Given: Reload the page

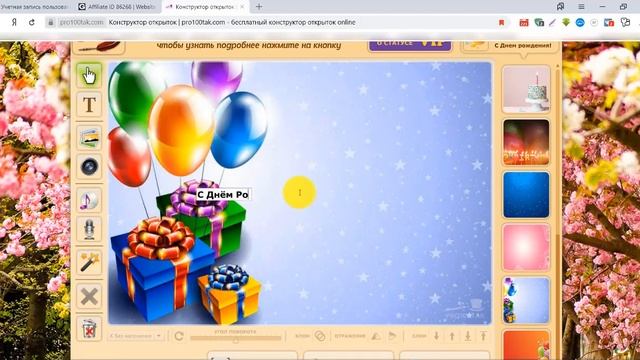Looking at the screenshot, I should (x=32, y=22).
